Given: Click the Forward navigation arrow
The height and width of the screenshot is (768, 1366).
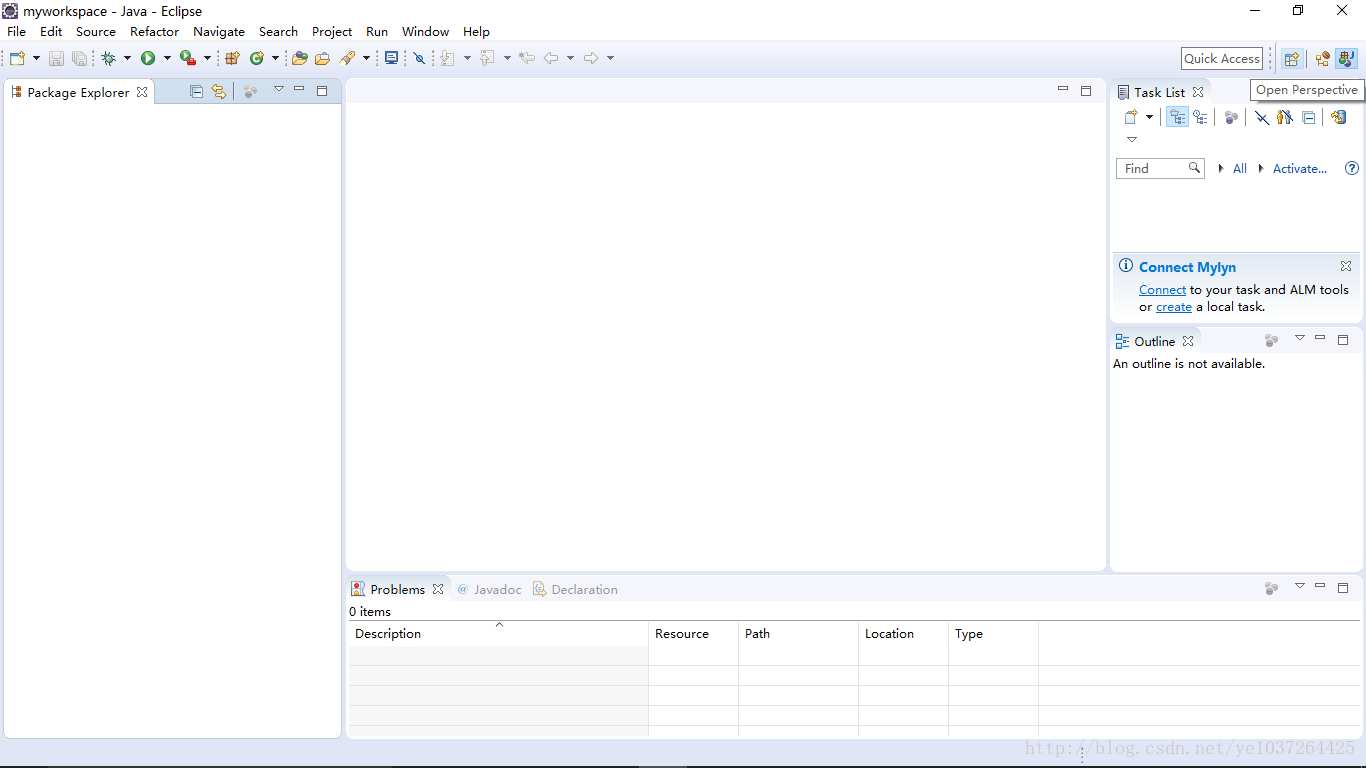Looking at the screenshot, I should click(x=591, y=58).
